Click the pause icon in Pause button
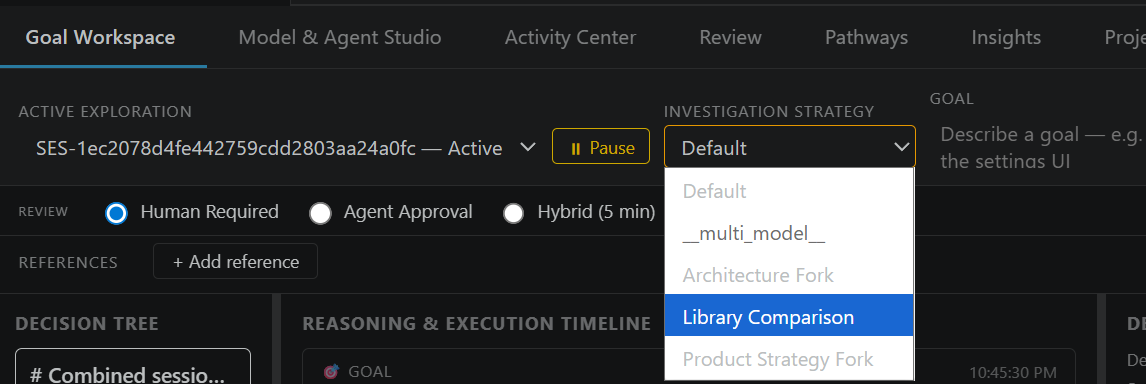 [x=575, y=148]
